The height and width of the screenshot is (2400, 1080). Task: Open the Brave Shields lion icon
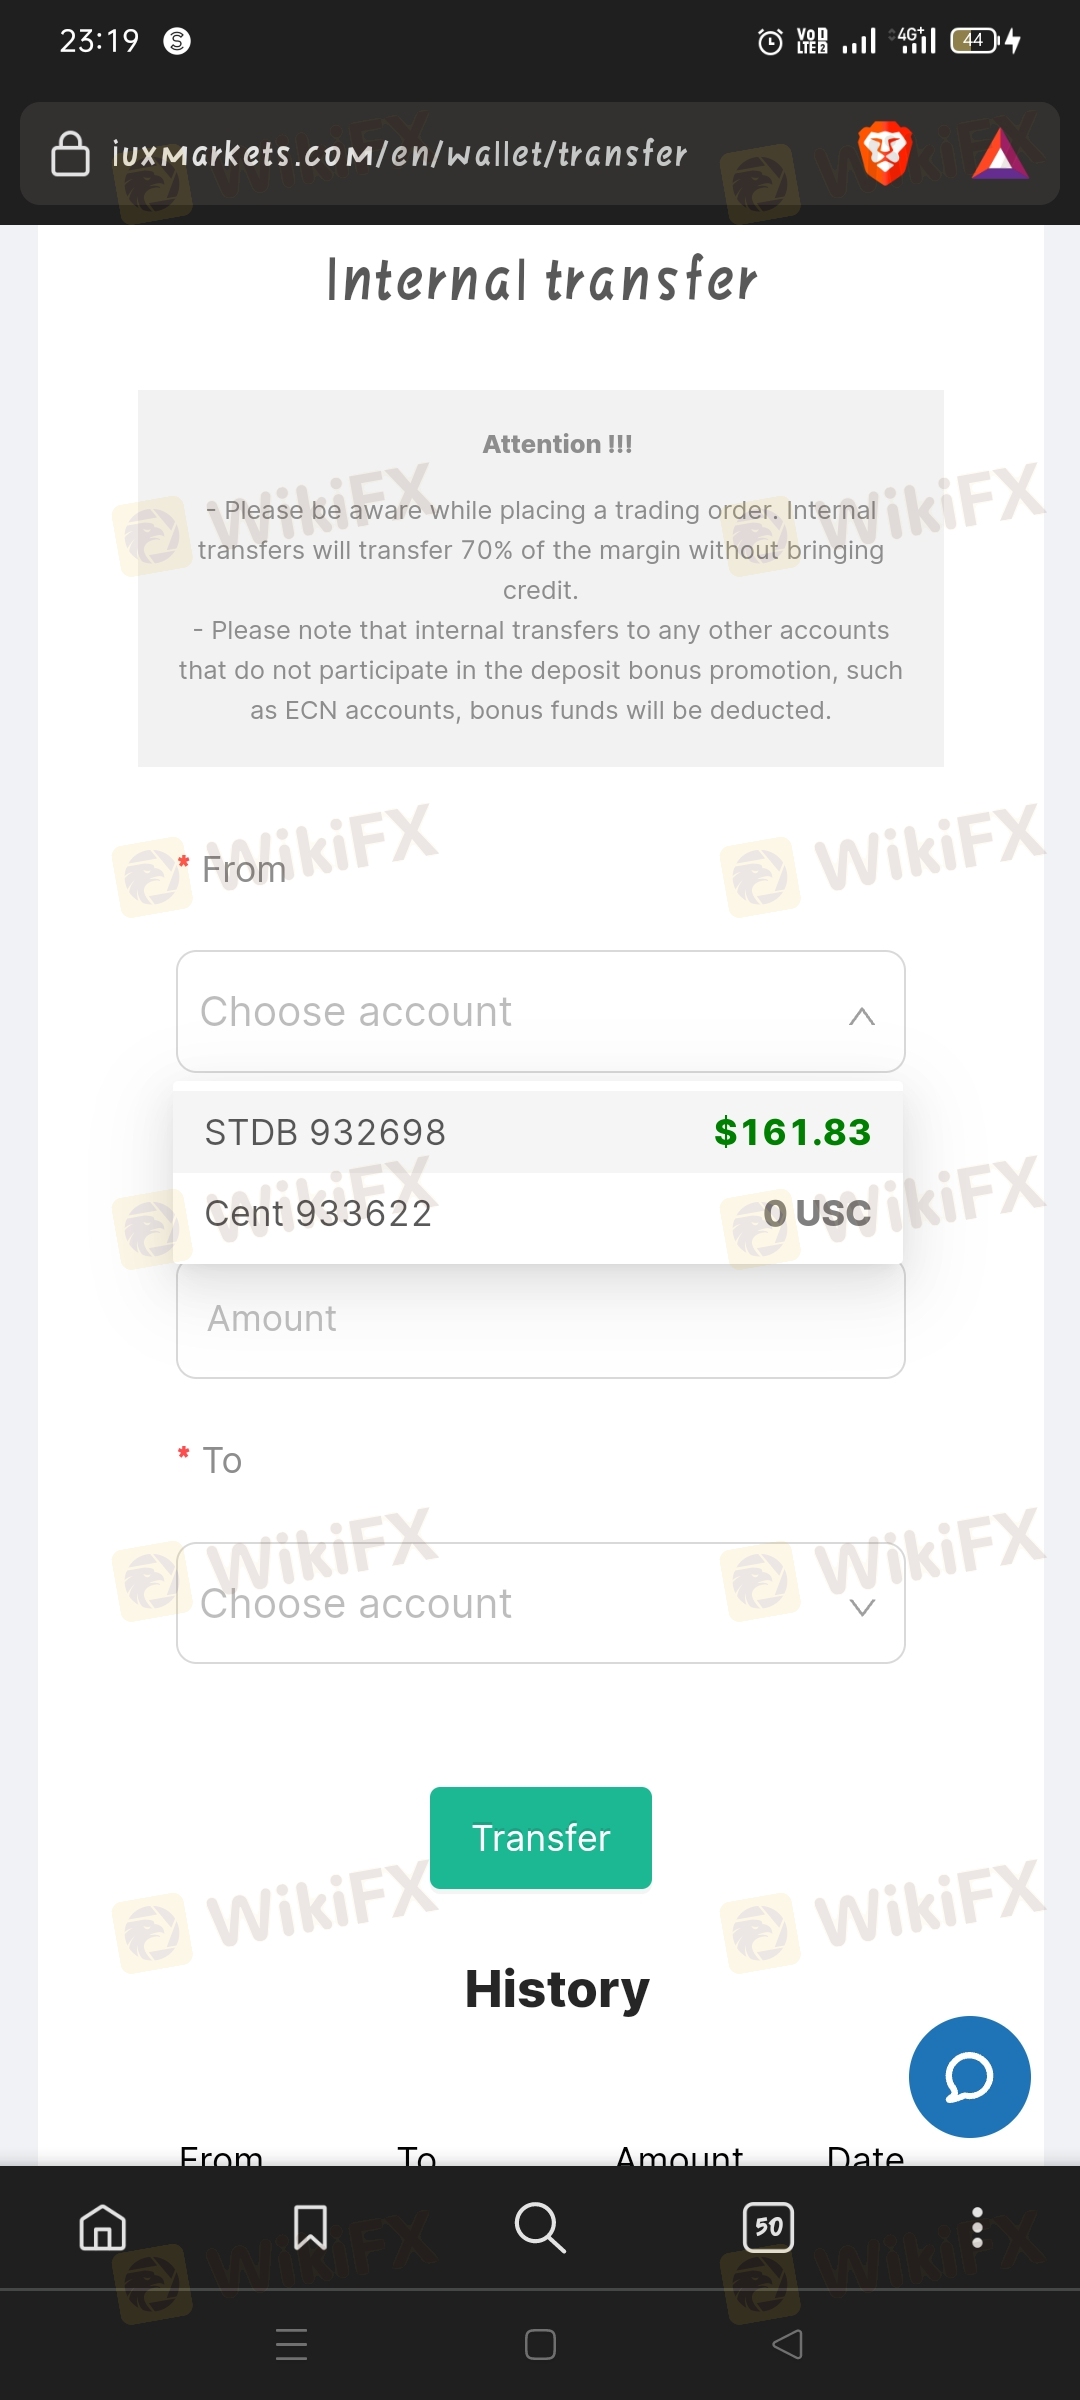pyautogui.click(x=885, y=154)
